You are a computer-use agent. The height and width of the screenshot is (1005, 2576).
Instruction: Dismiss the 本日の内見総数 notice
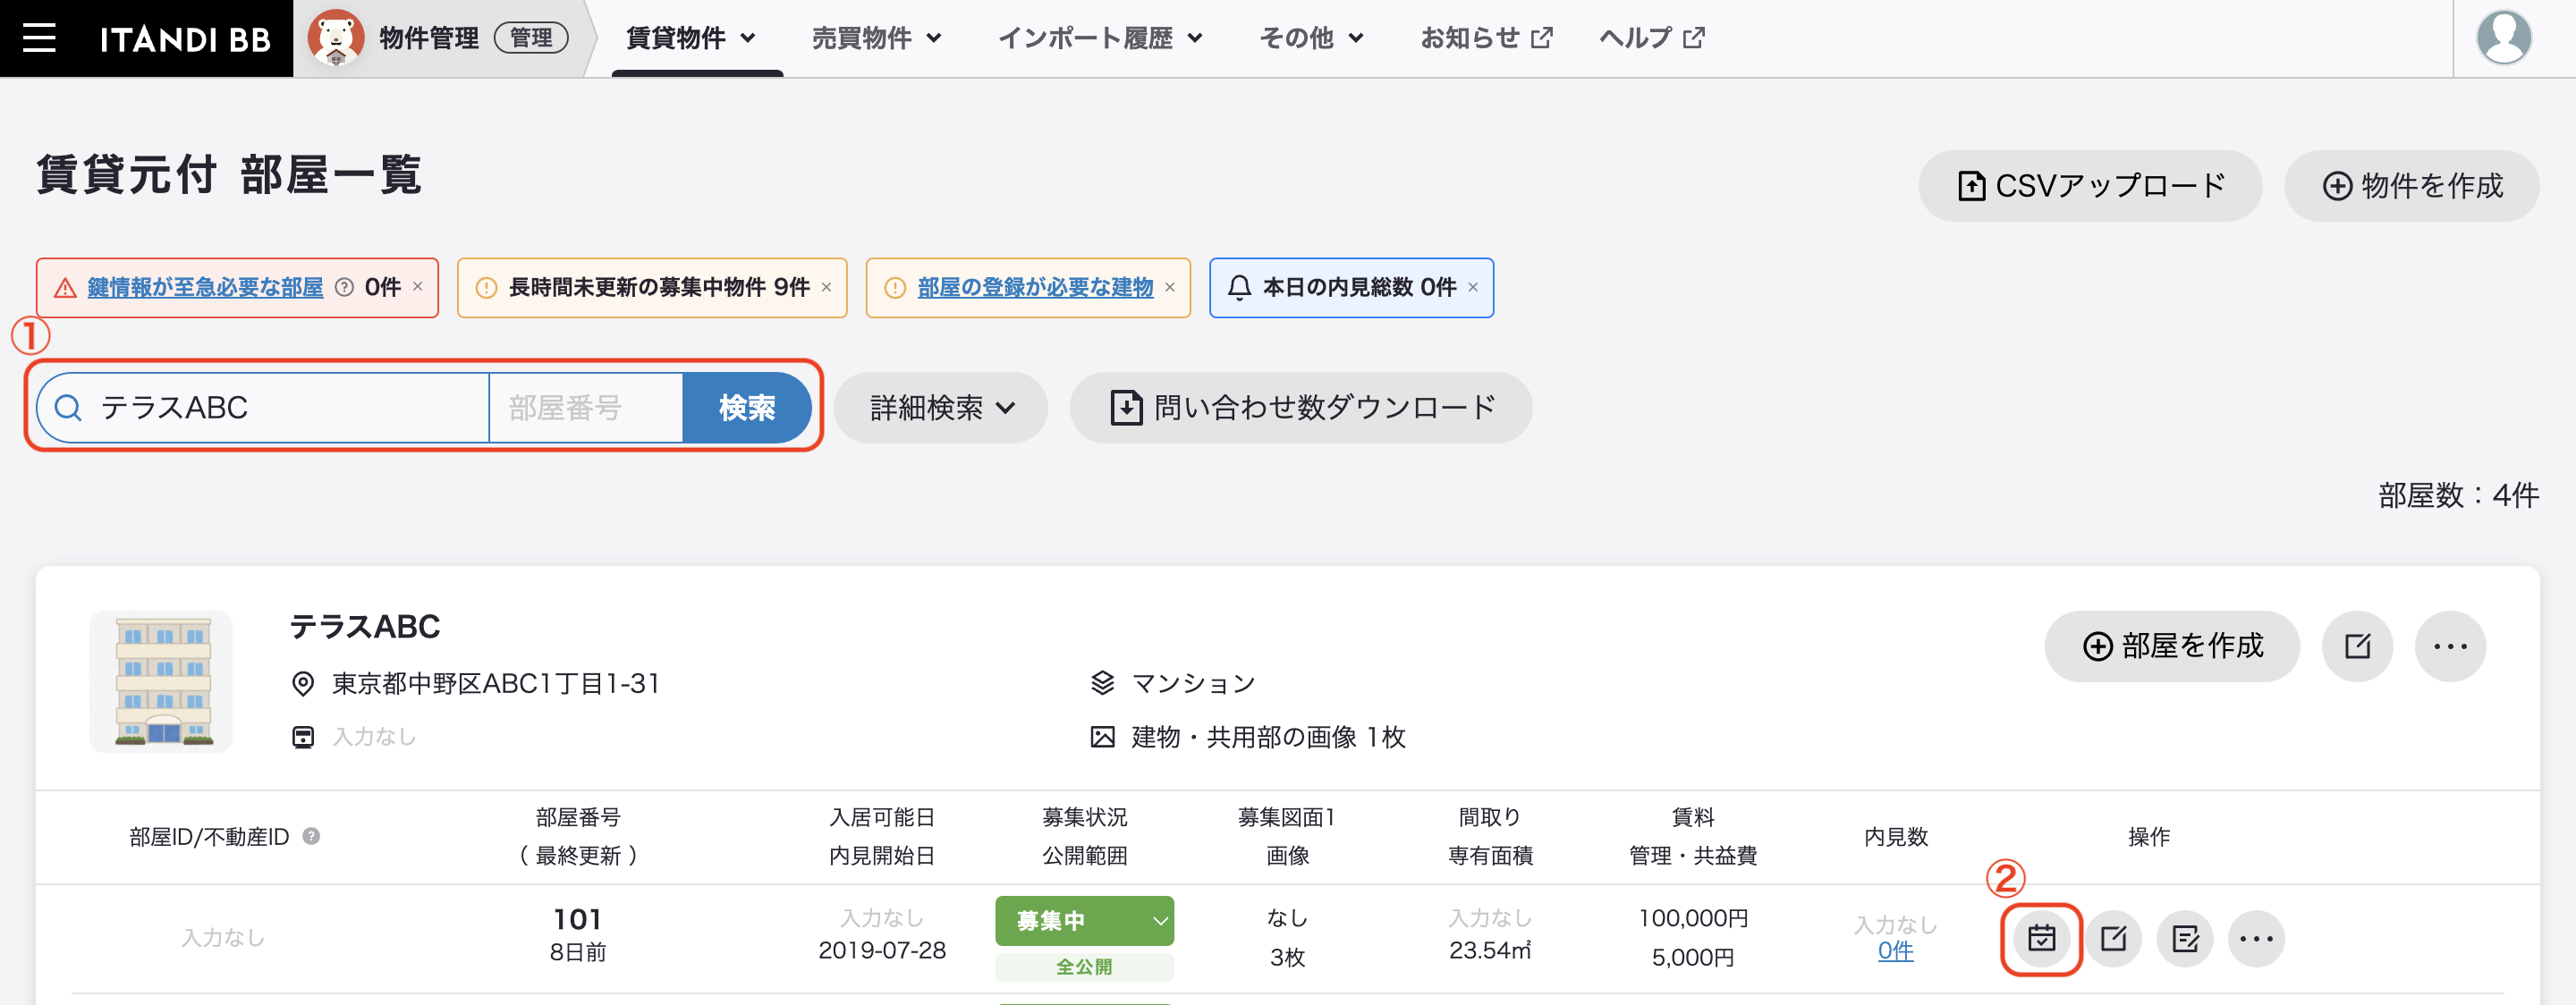pos(1472,287)
